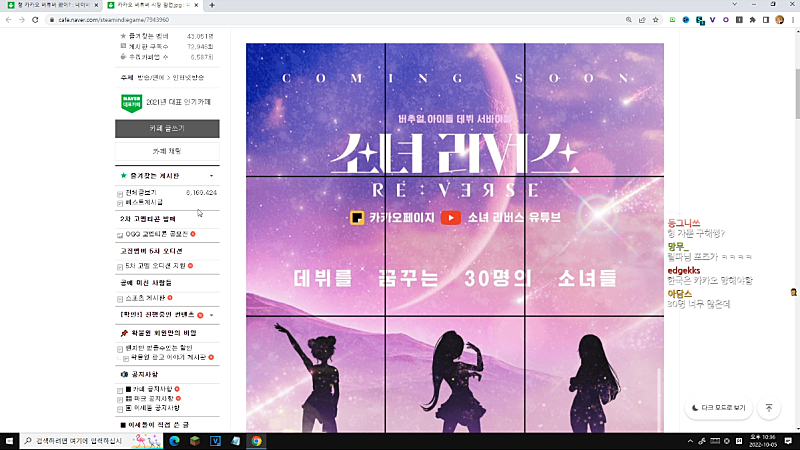Click the red pin icon heading

(x=124, y=333)
